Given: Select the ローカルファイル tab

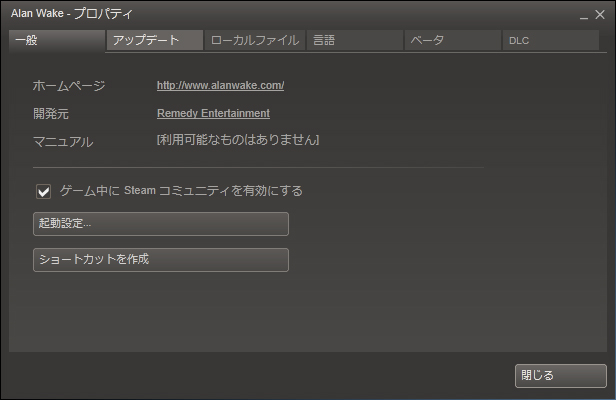Looking at the screenshot, I should 255,40.
